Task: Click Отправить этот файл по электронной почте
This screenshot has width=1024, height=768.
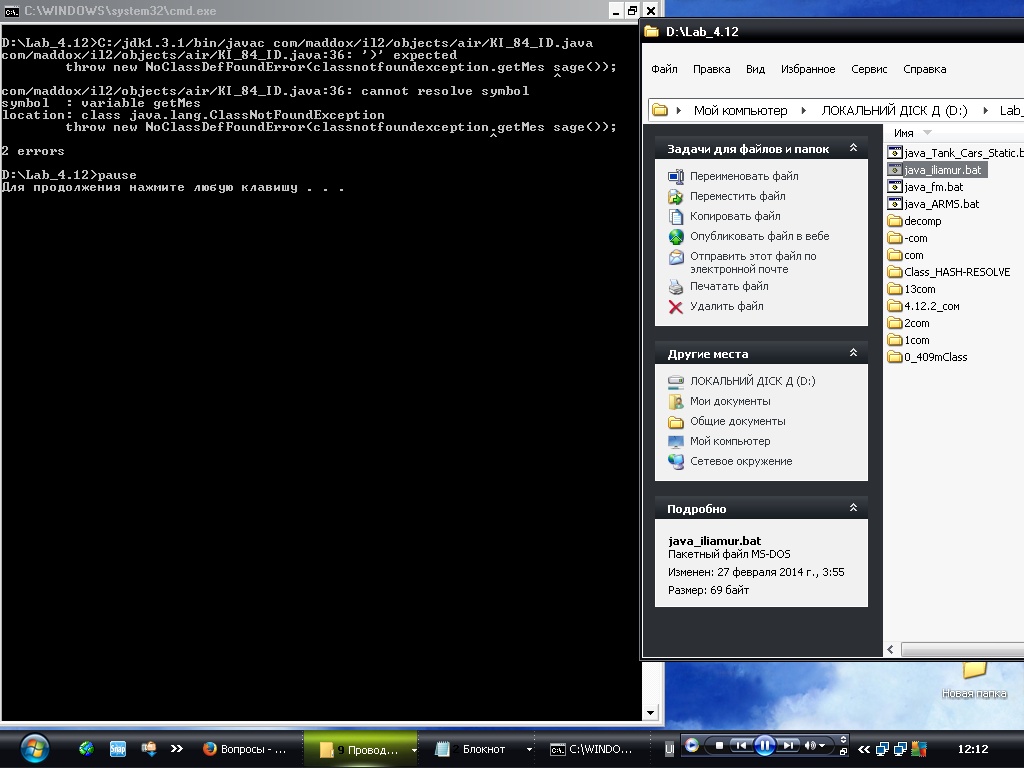Action: click(x=753, y=263)
